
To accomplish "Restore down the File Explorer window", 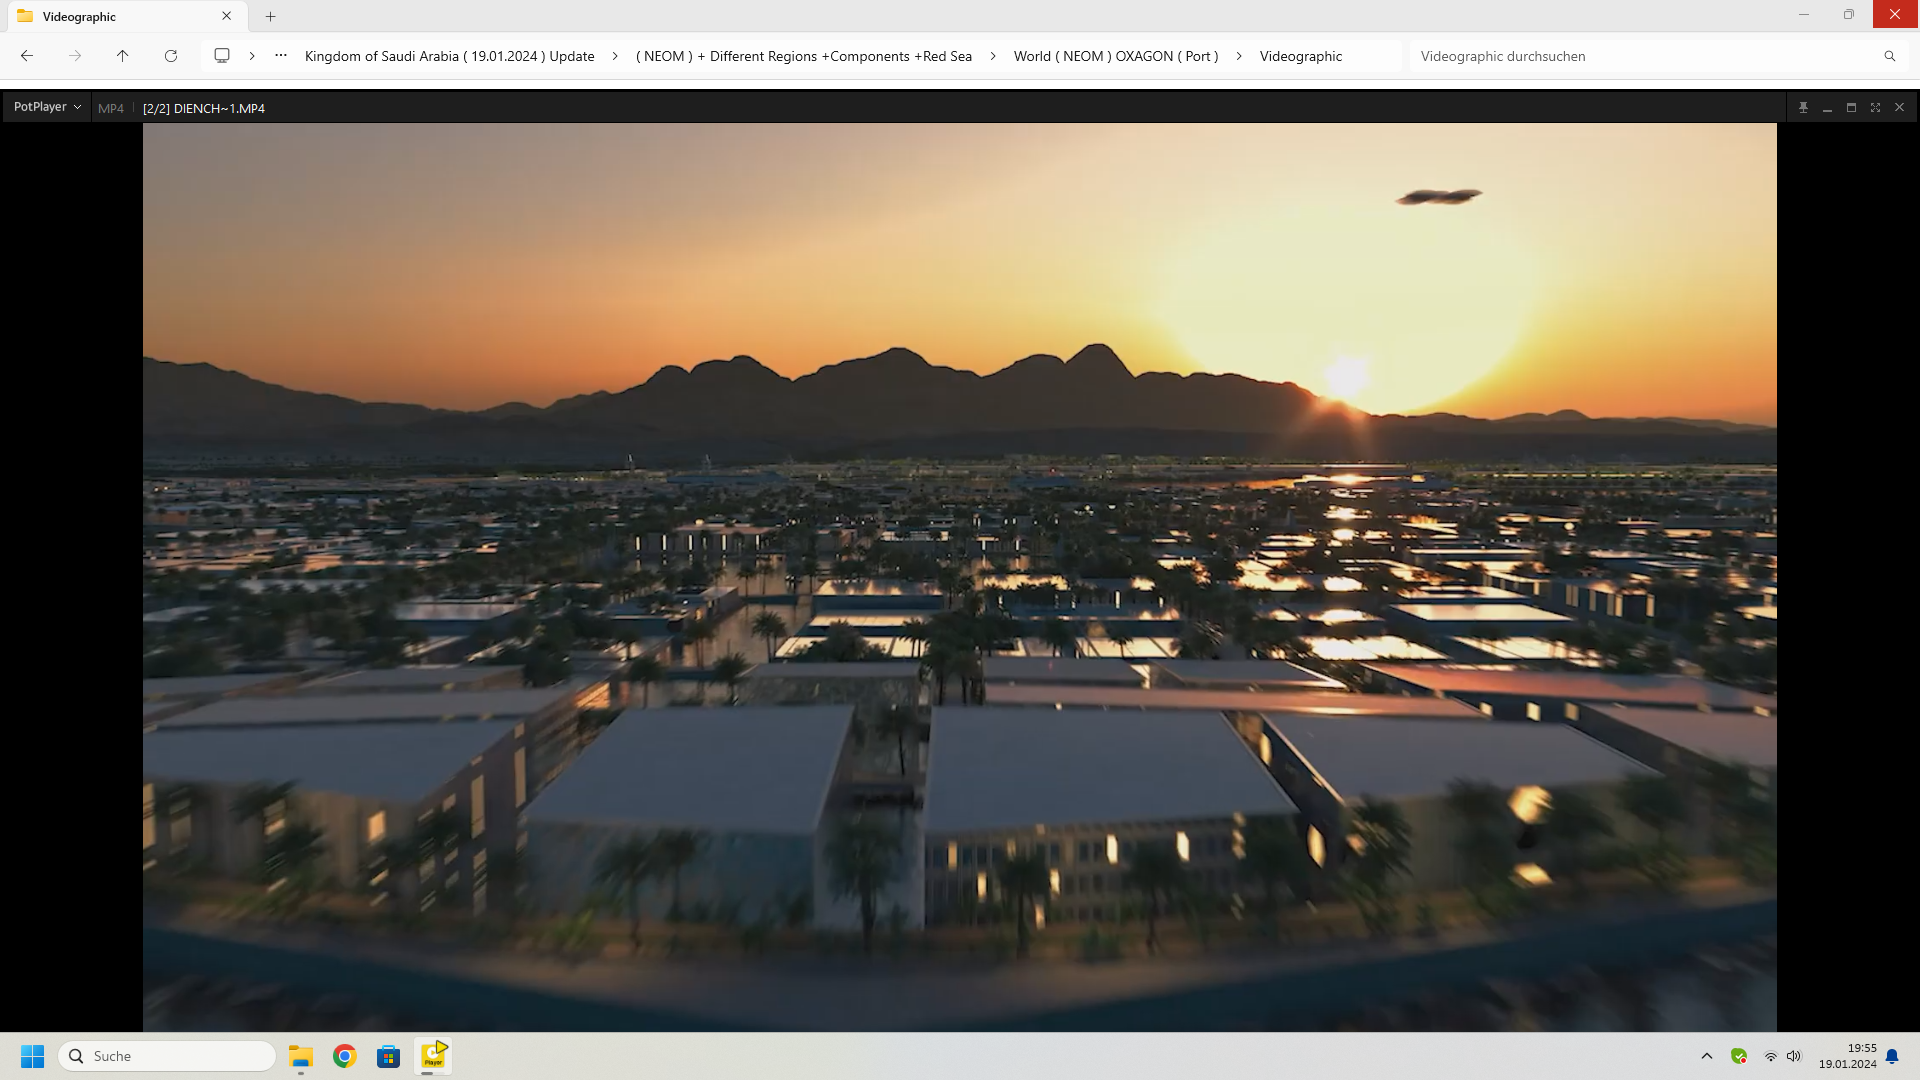I will [1849, 15].
